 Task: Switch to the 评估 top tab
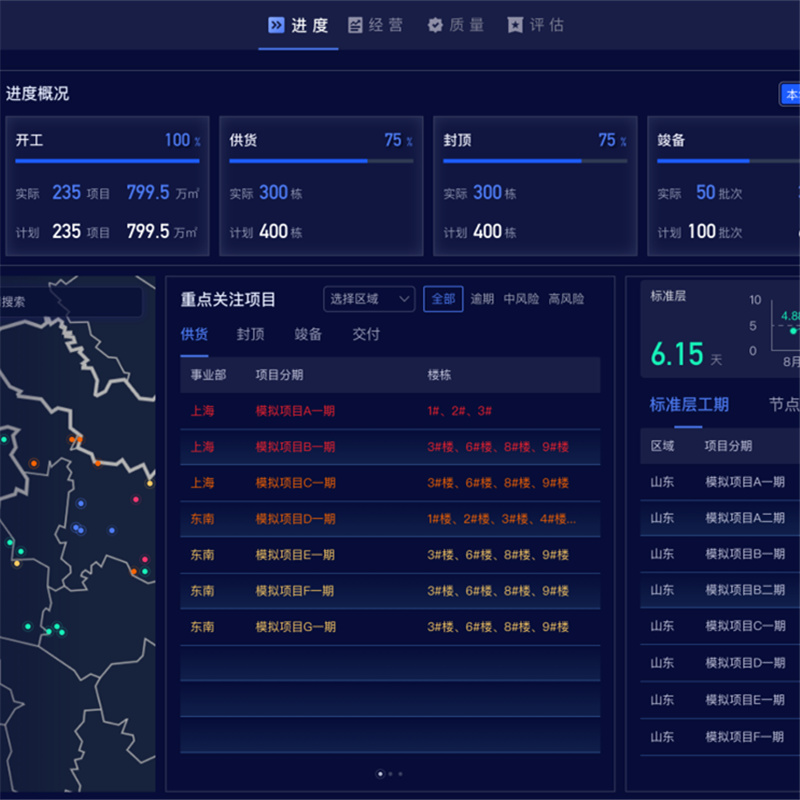tap(536, 25)
